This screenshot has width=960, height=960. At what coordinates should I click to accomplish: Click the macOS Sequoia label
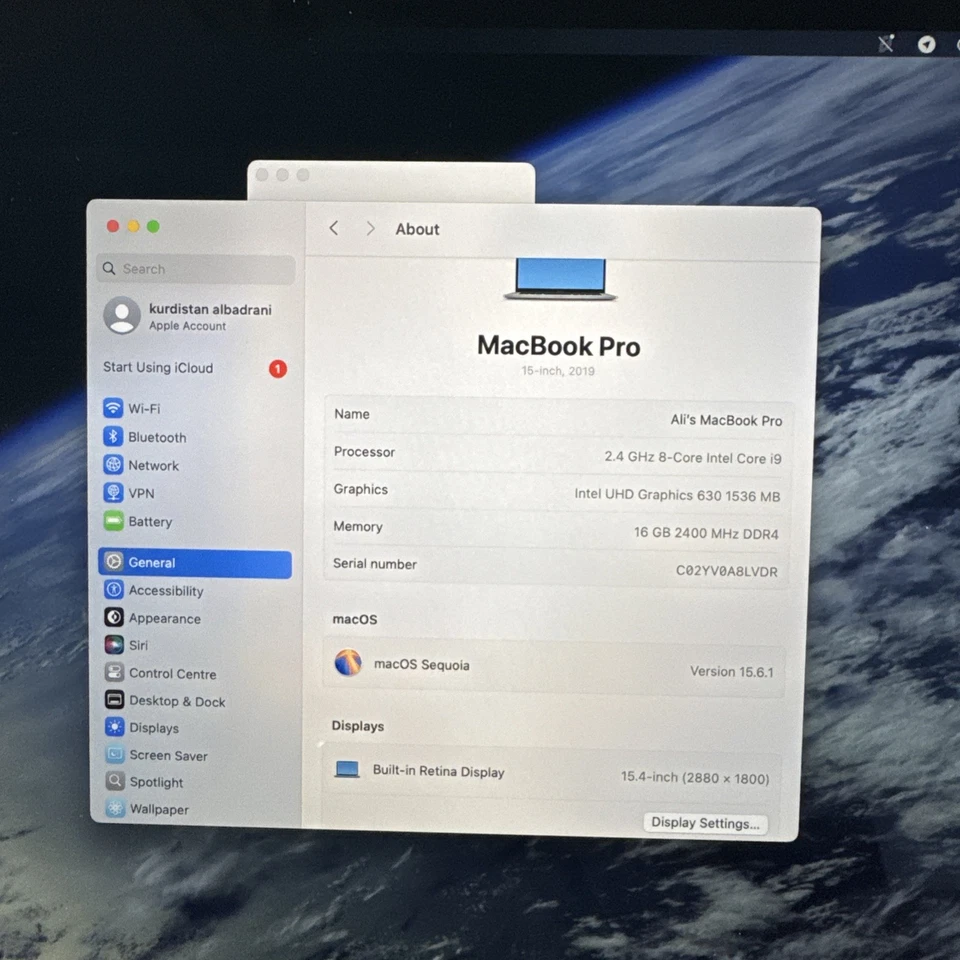[x=422, y=665]
